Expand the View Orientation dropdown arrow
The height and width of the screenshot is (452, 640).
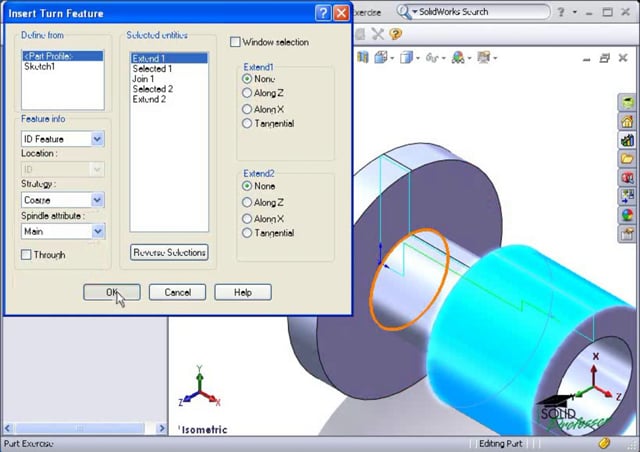pos(392,58)
